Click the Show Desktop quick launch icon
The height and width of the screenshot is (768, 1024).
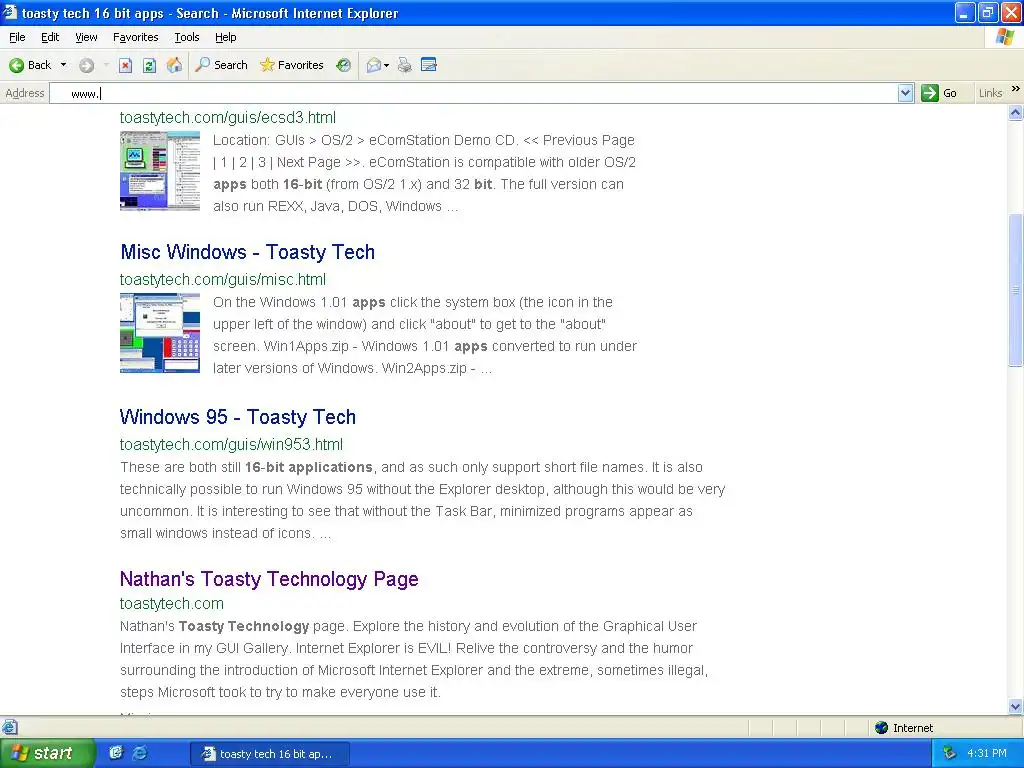116,753
